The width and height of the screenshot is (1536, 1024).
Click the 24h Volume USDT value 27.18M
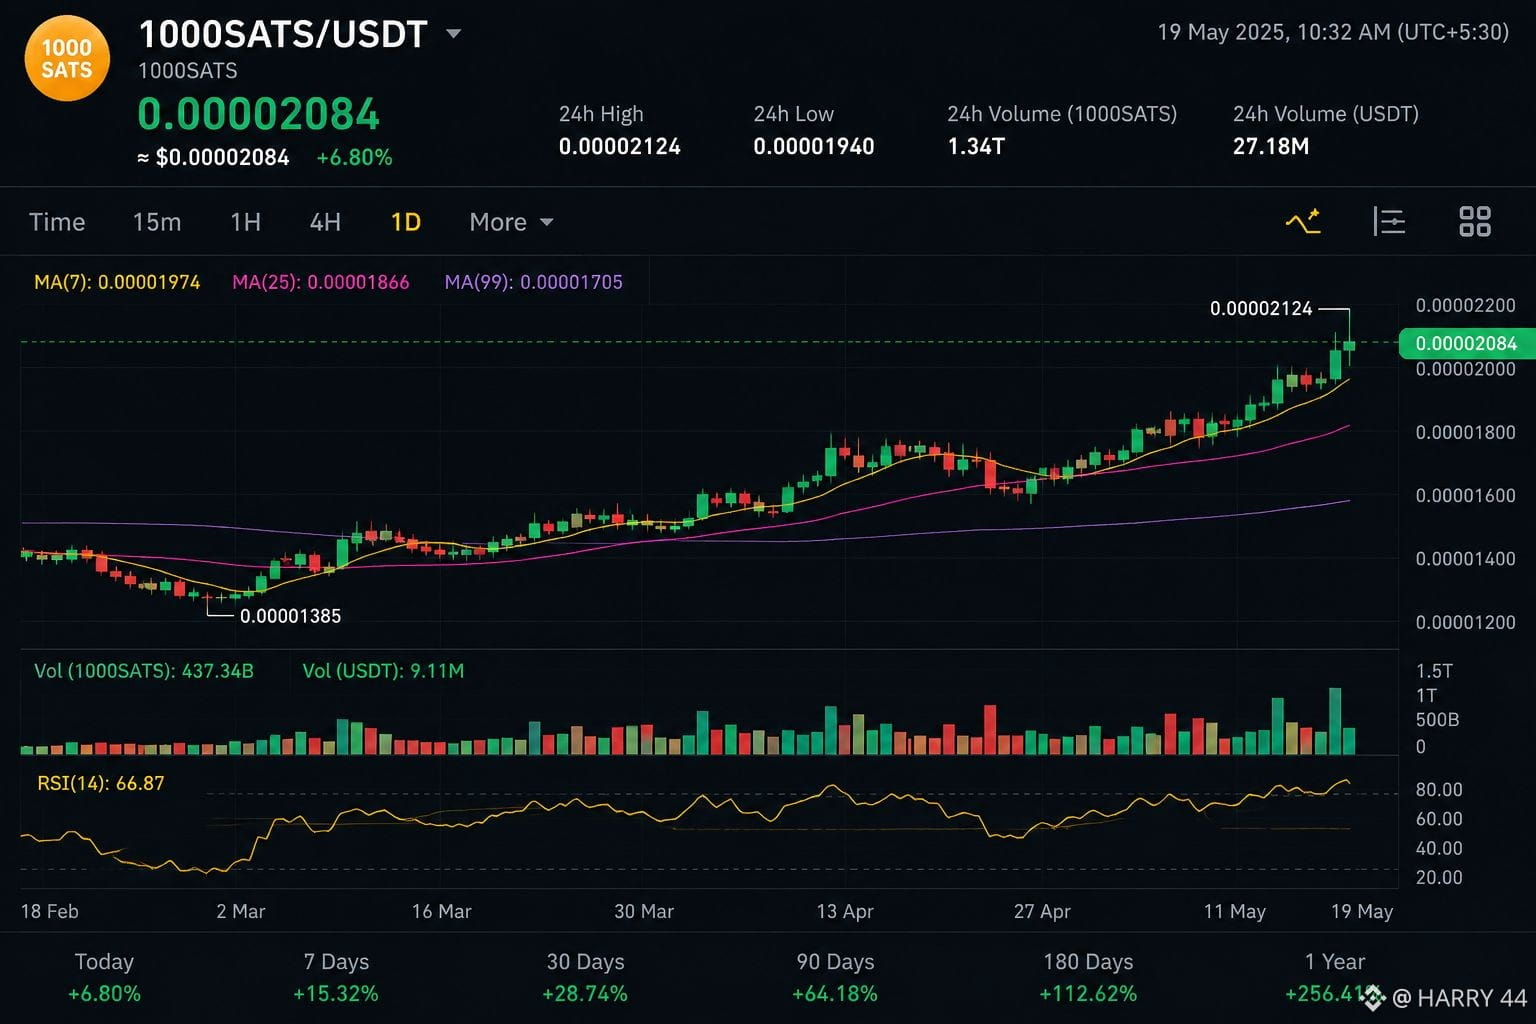[1271, 146]
